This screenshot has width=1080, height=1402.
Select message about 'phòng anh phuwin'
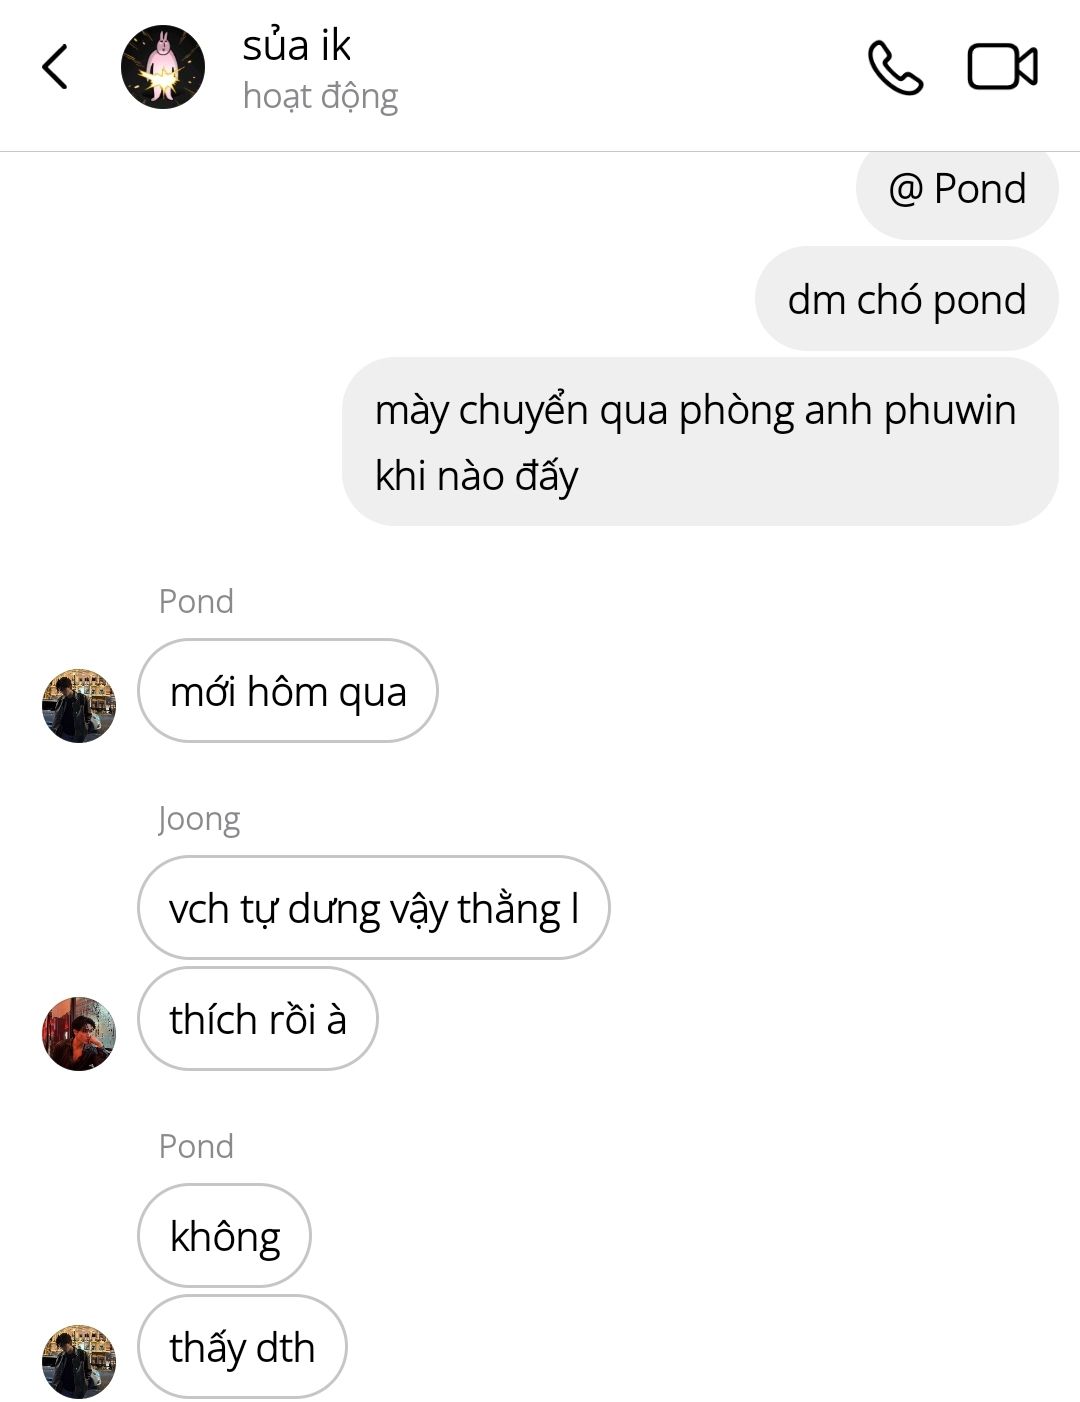point(700,442)
